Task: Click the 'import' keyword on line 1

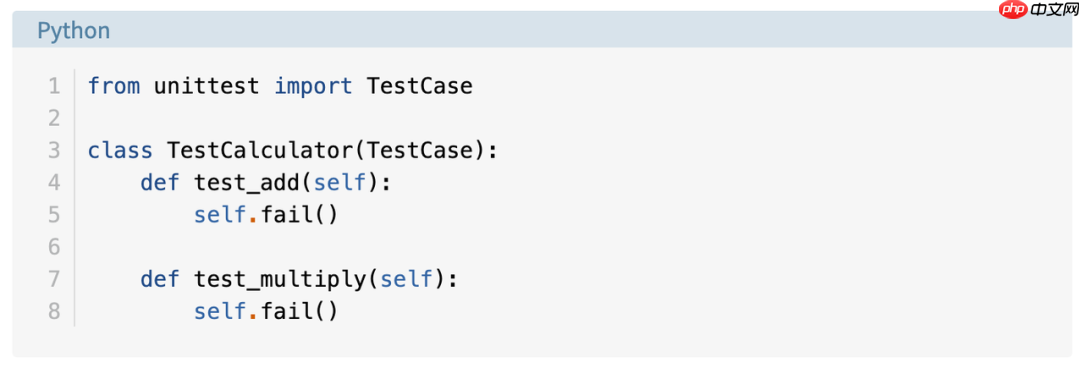Action: 313,87
